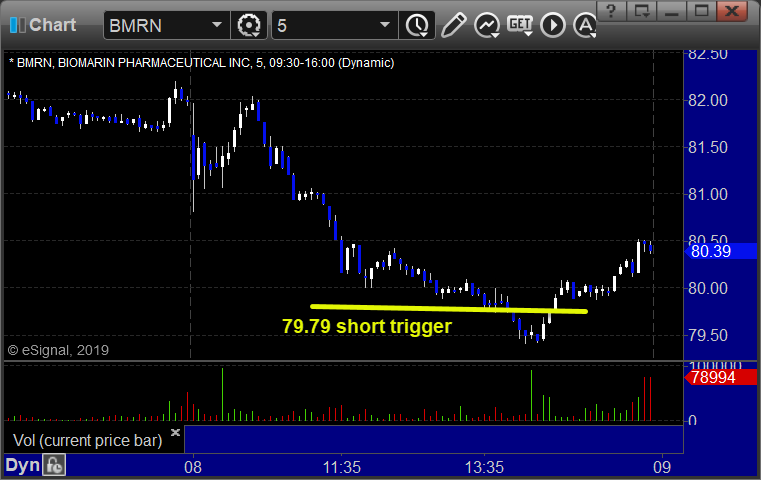Click the 80.00 price axis label

tap(708, 288)
